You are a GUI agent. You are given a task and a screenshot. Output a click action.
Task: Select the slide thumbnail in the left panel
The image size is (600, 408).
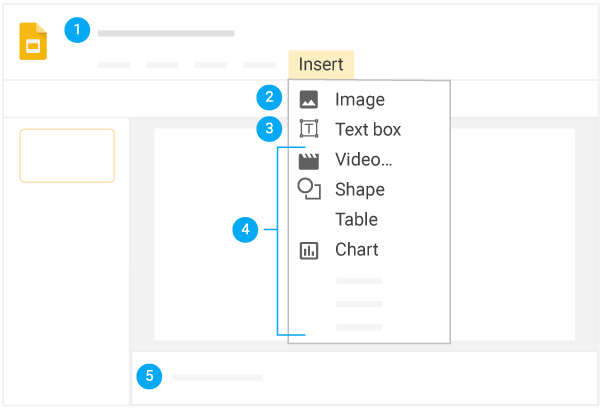click(x=67, y=155)
